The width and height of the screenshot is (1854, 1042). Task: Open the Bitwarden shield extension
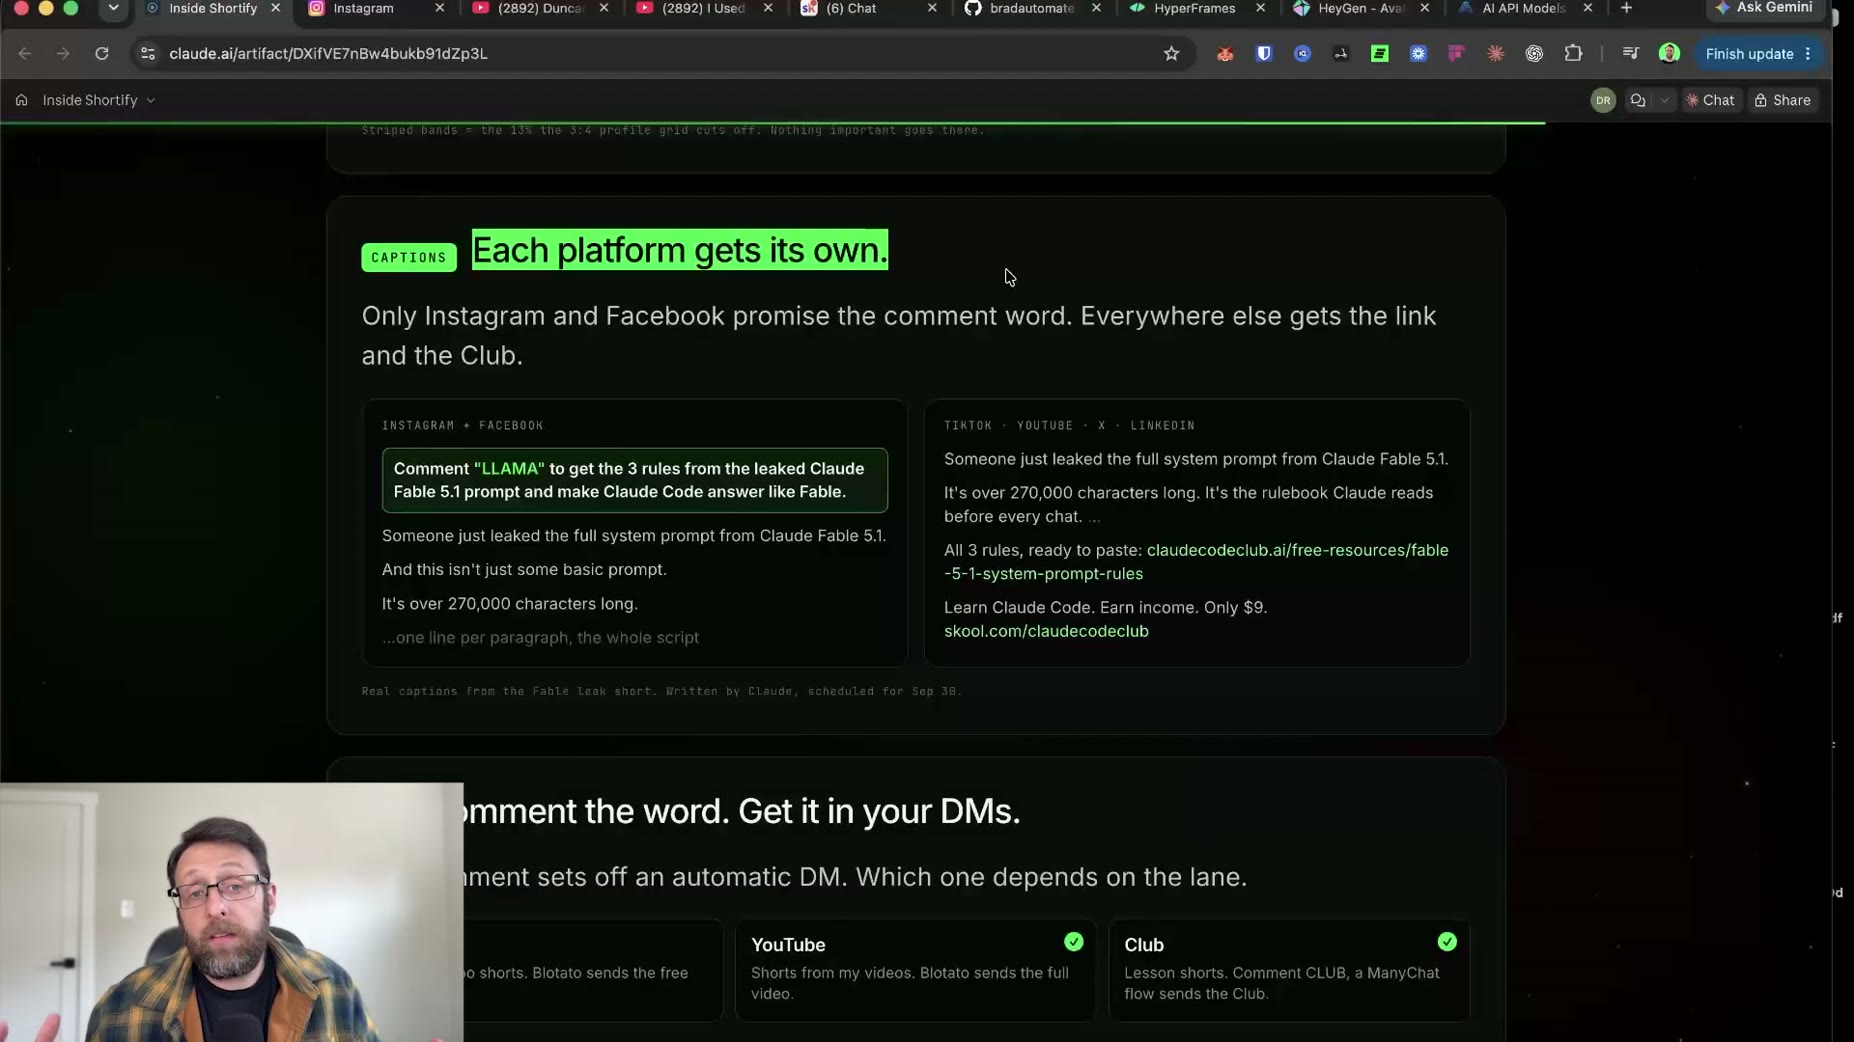(1264, 54)
